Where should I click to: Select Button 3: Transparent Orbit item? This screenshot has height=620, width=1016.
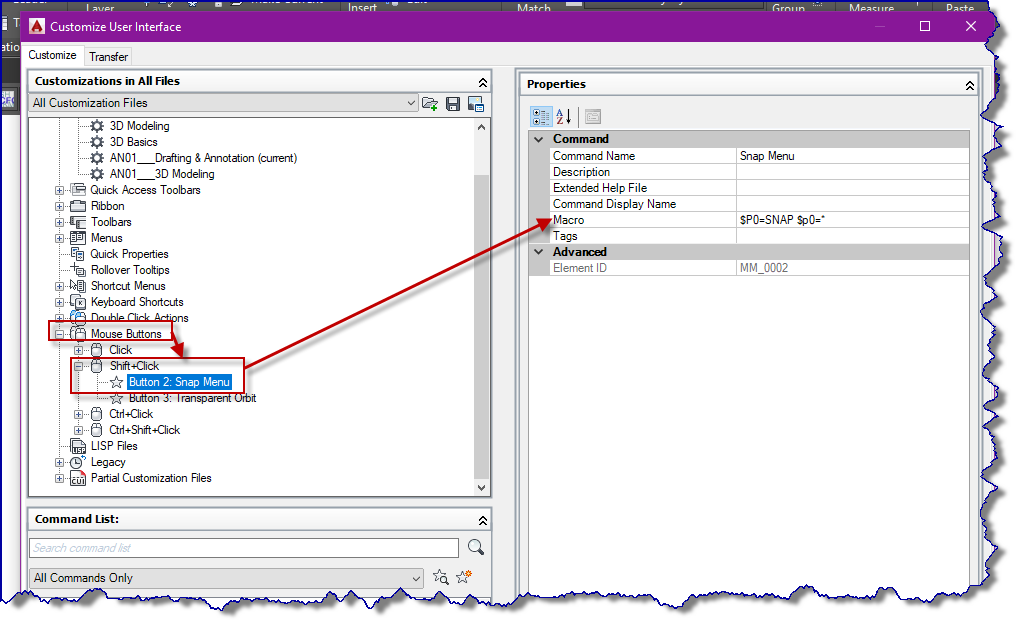pyautogui.click(x=192, y=398)
